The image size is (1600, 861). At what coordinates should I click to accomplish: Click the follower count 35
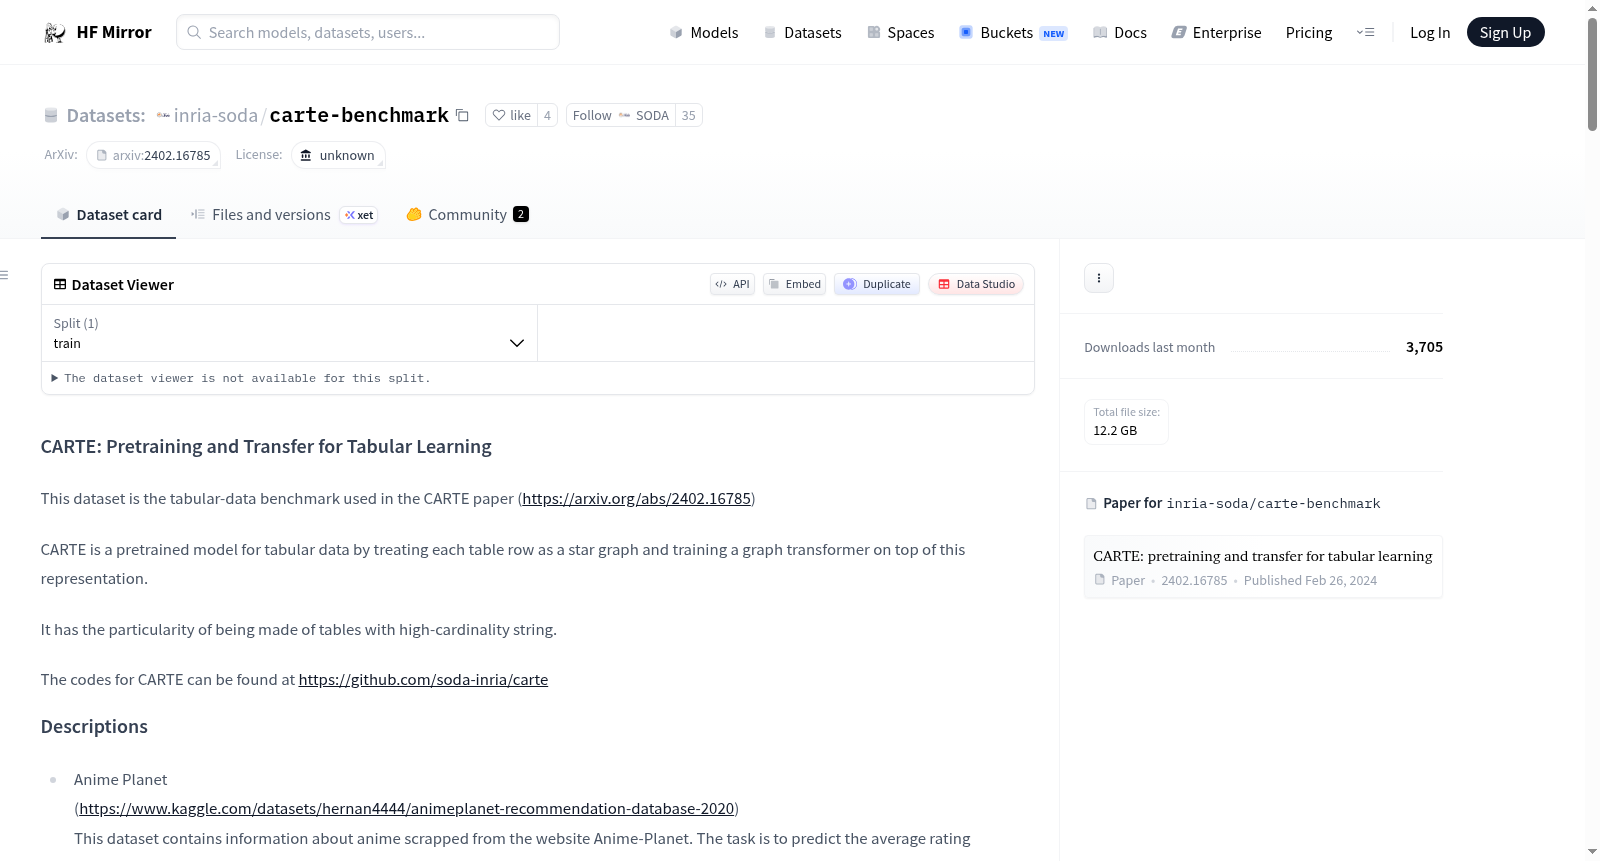click(689, 115)
